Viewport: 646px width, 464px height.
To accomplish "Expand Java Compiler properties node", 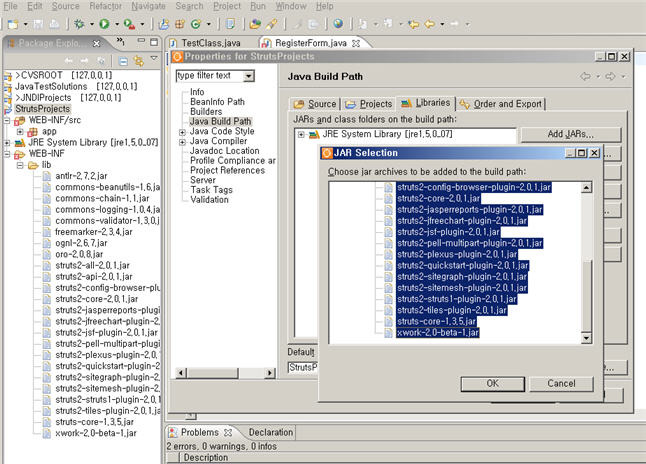I will tap(182, 142).
